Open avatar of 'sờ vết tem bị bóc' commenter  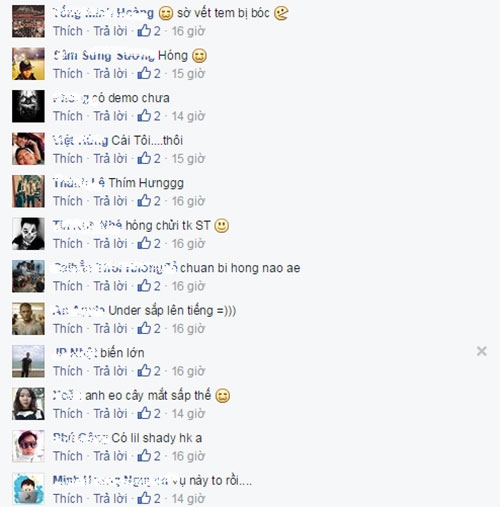[x=28, y=21]
